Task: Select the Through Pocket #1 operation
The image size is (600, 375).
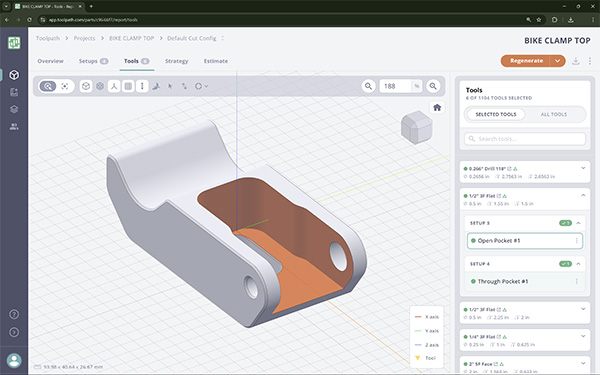Action: tap(525, 281)
